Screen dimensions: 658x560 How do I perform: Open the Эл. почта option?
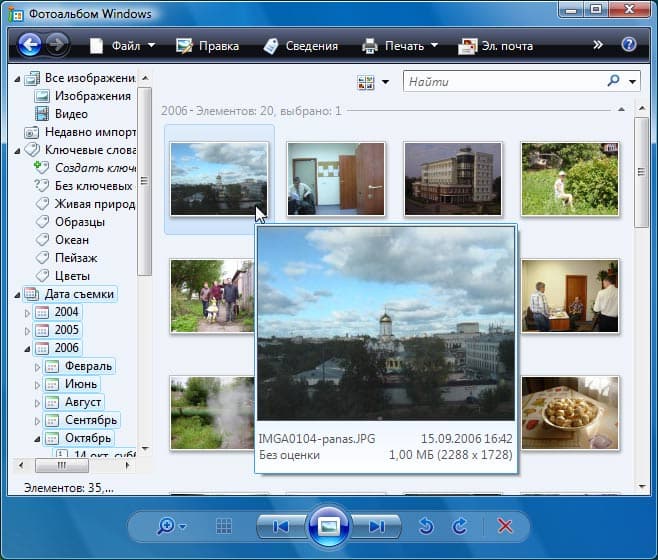coord(496,45)
